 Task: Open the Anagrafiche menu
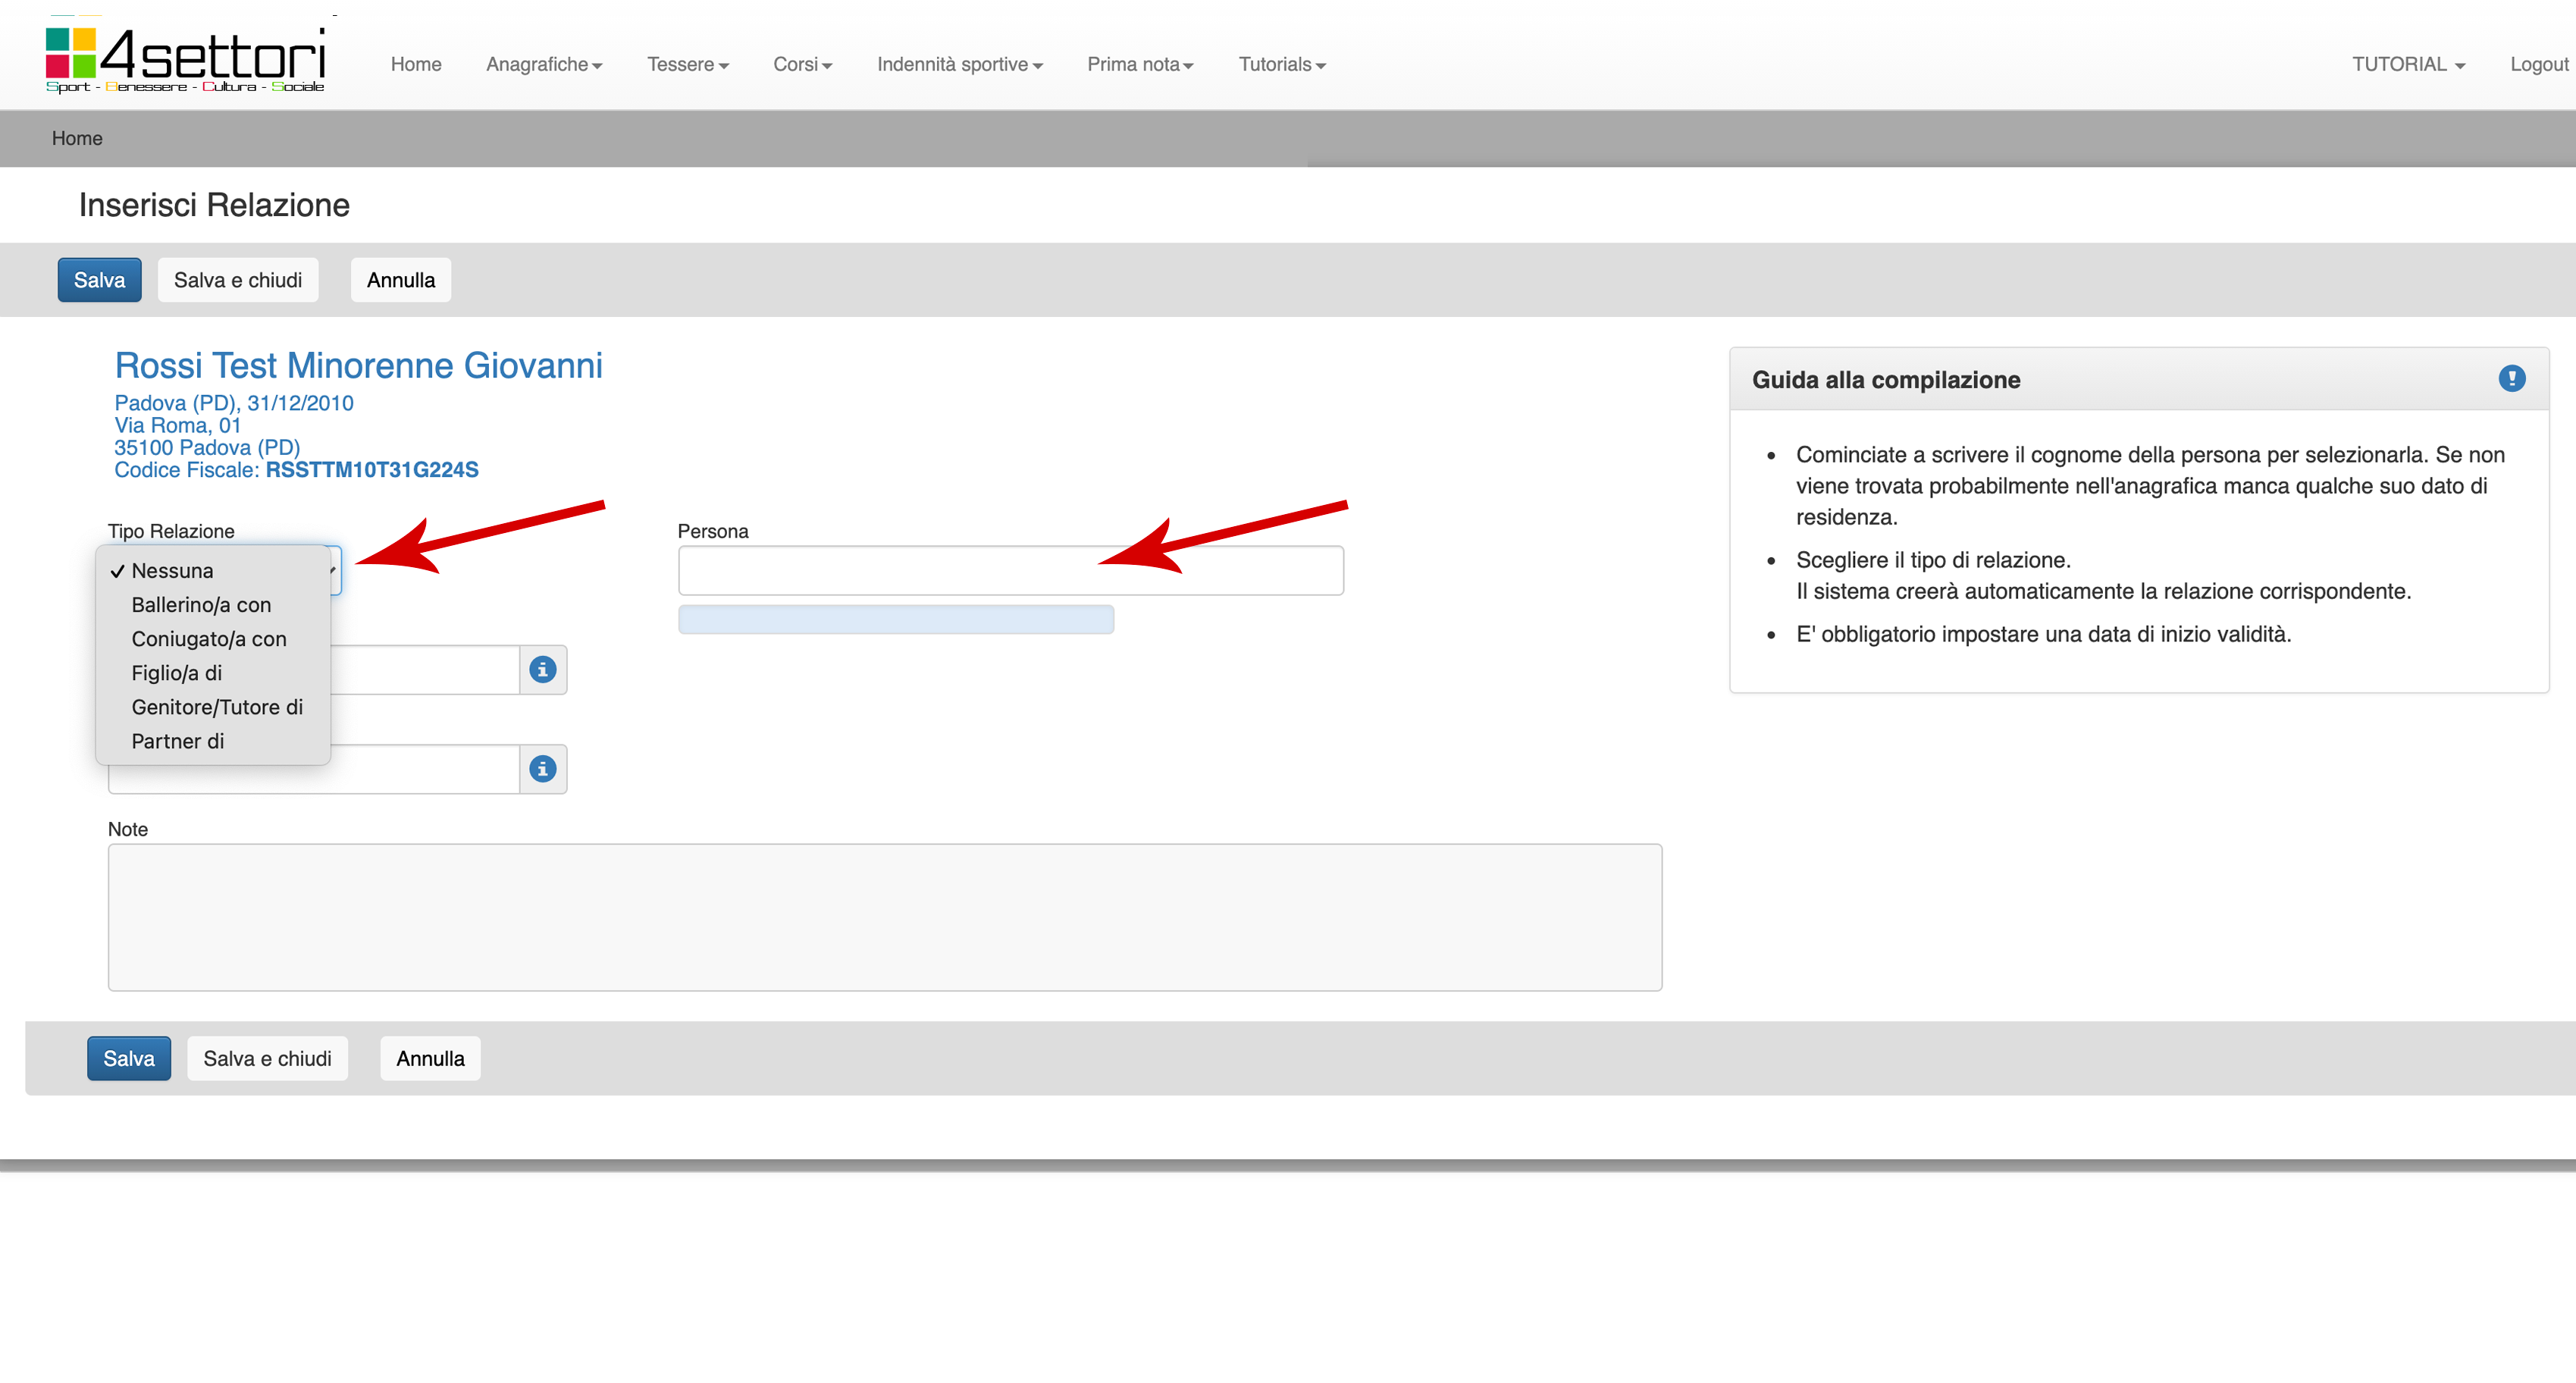543,64
